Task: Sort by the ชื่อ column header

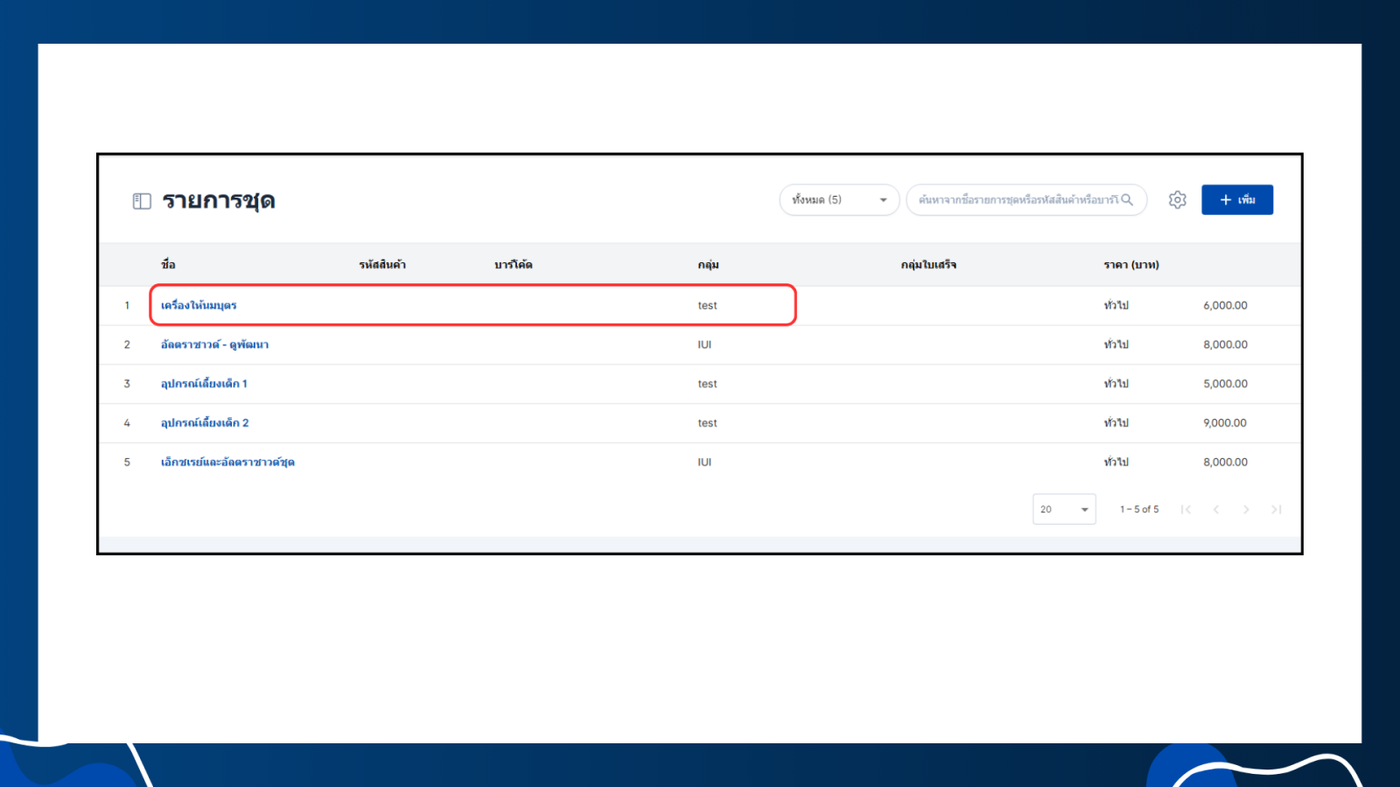Action: click(168, 265)
